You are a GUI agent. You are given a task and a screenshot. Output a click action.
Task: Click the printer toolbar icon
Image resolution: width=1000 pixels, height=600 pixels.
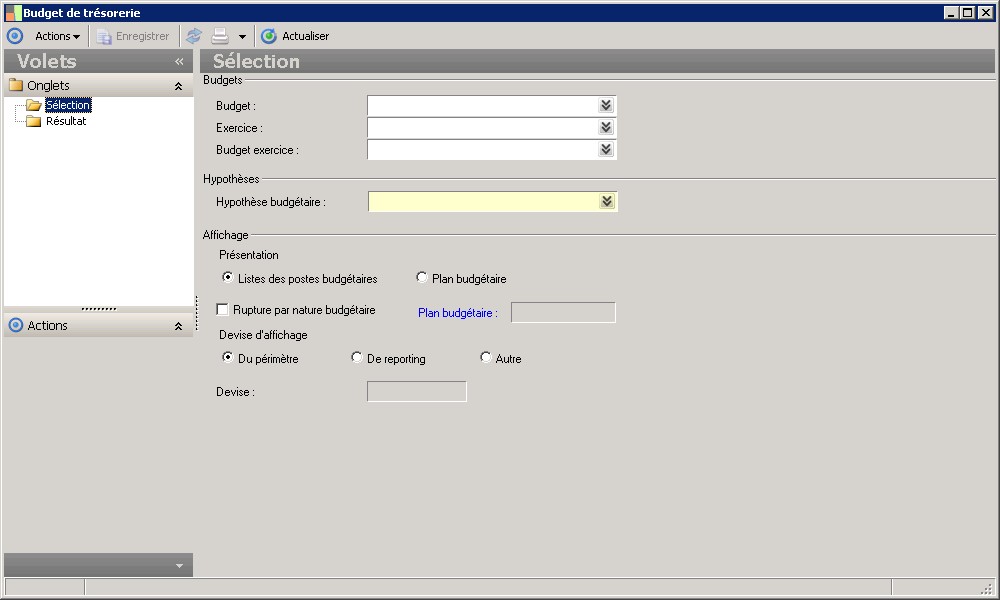(220, 36)
